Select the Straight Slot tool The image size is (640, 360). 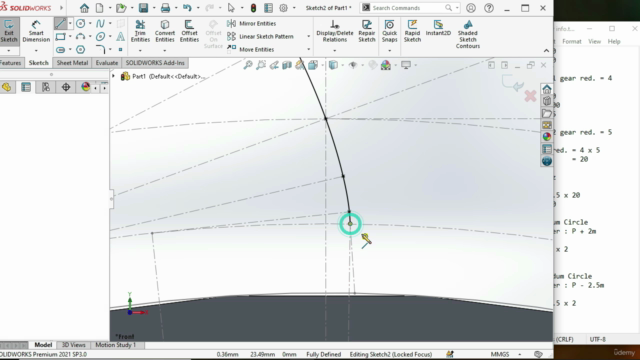coord(60,50)
